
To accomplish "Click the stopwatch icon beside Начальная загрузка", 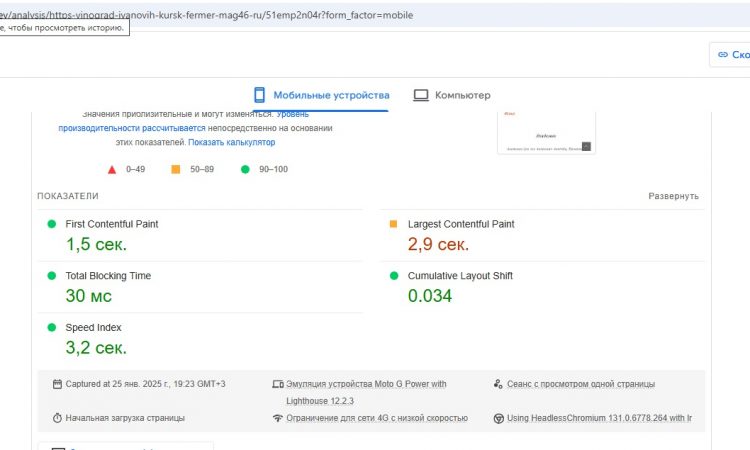I will coord(57,418).
